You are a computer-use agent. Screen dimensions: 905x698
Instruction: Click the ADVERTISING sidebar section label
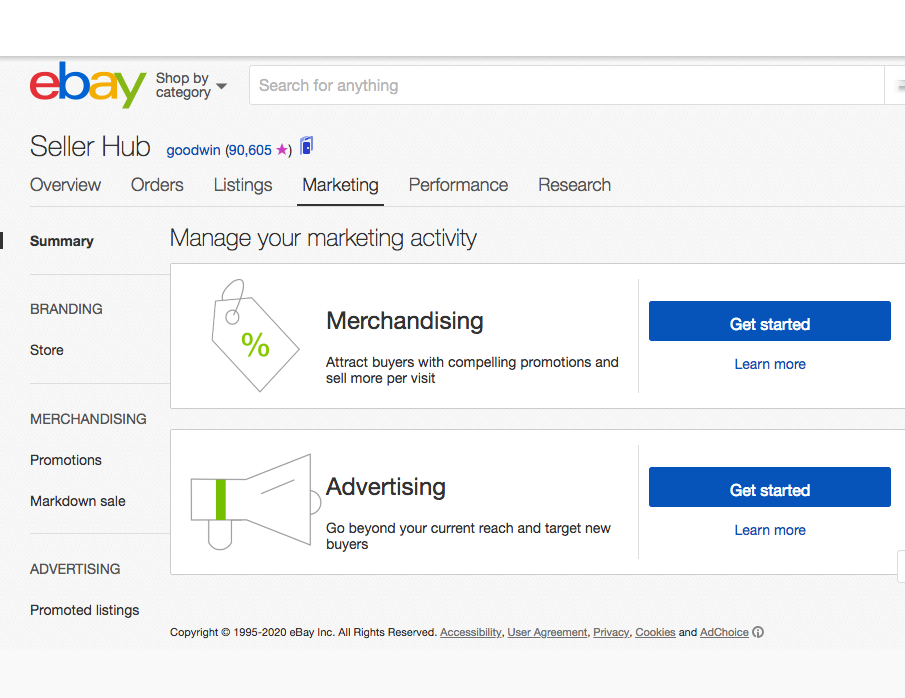pos(75,569)
